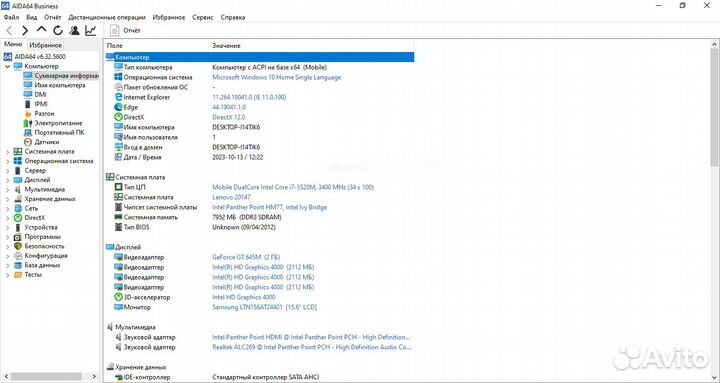The width and height of the screenshot is (720, 383).
Task: Go back with the left arrow toolbar button
Action: pos(9,31)
